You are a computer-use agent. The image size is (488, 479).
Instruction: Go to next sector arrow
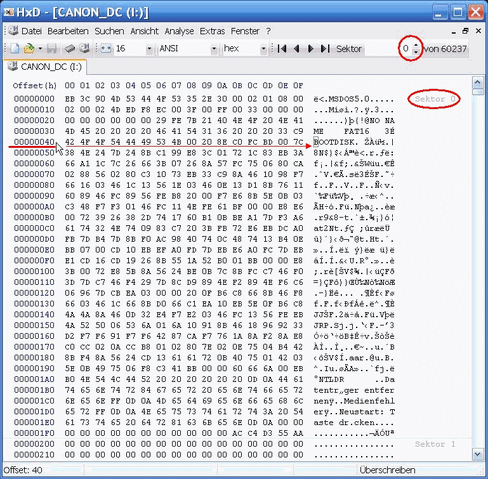click(310, 49)
